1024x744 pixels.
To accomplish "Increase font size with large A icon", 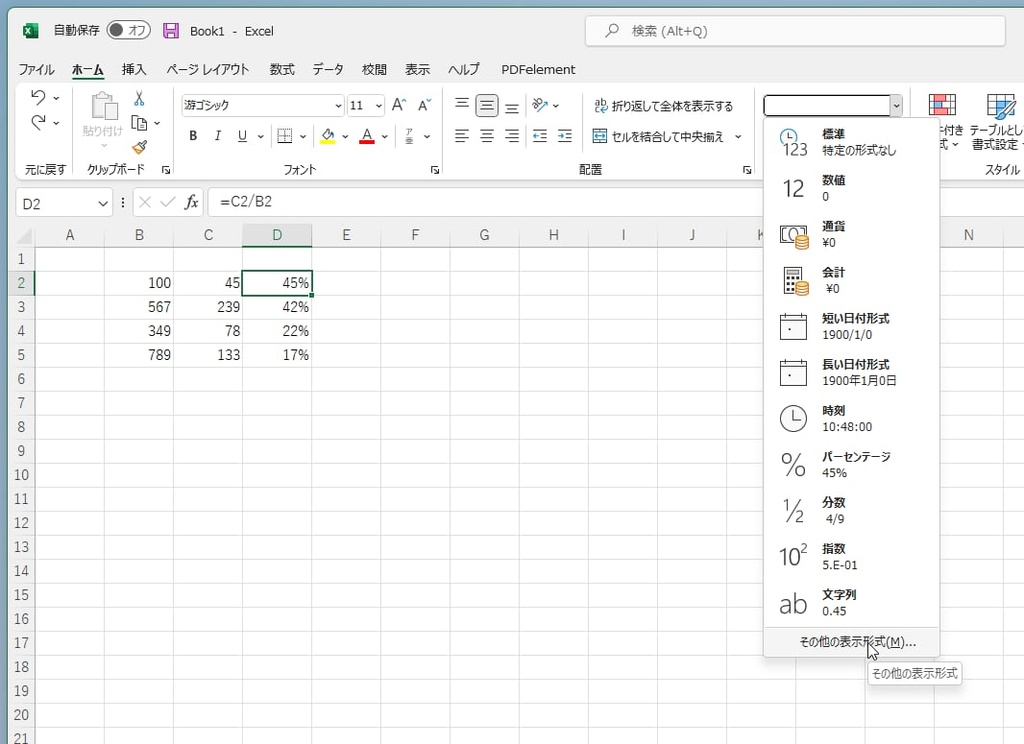I will point(399,105).
